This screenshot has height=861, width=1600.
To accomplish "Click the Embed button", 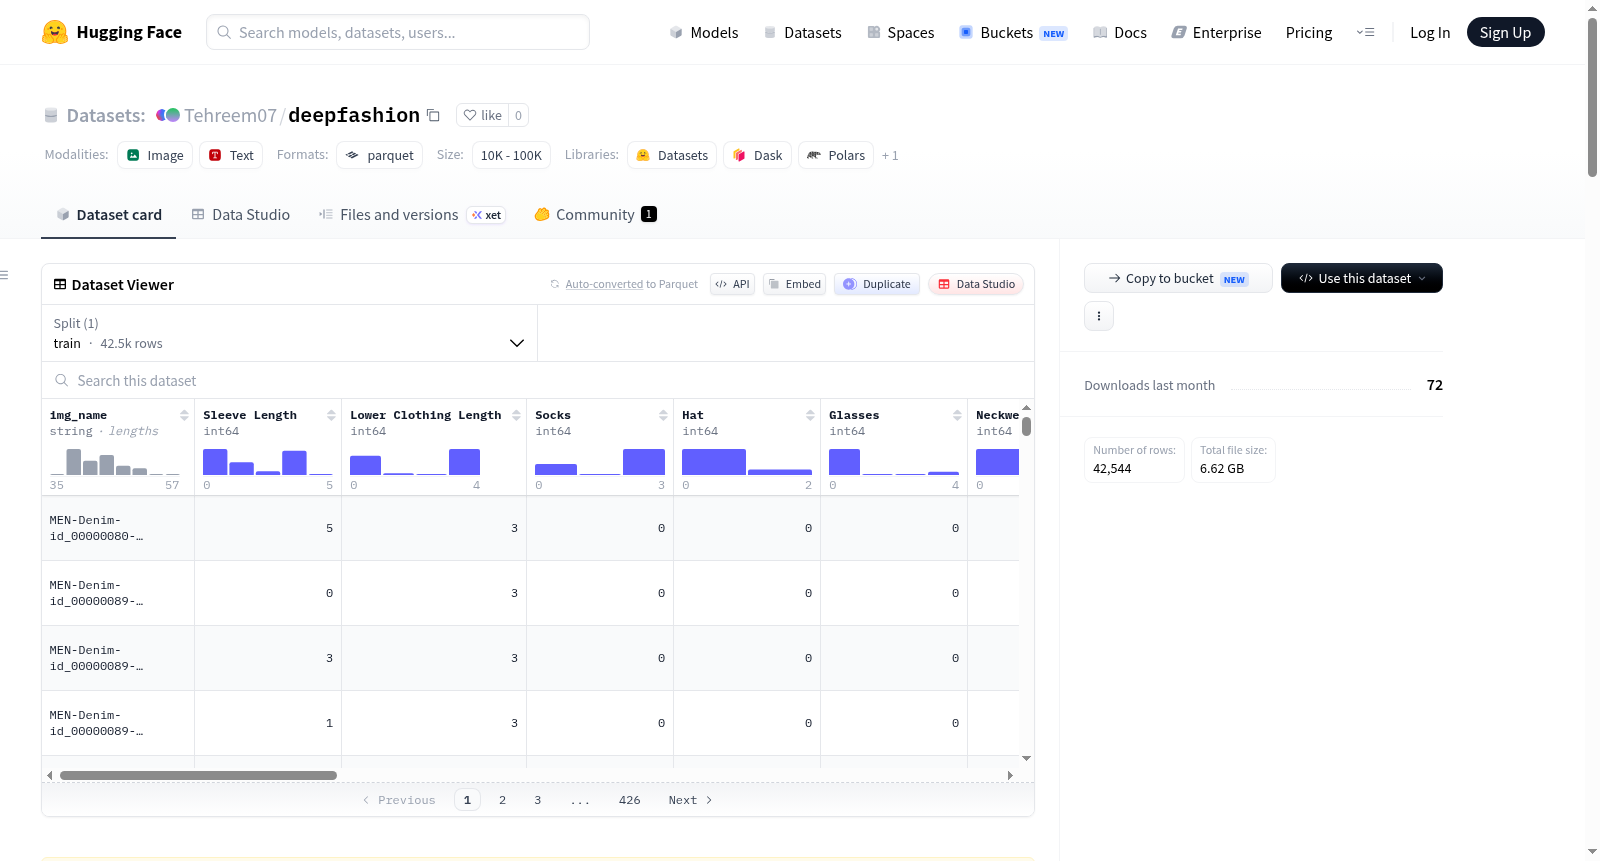I will tap(794, 284).
